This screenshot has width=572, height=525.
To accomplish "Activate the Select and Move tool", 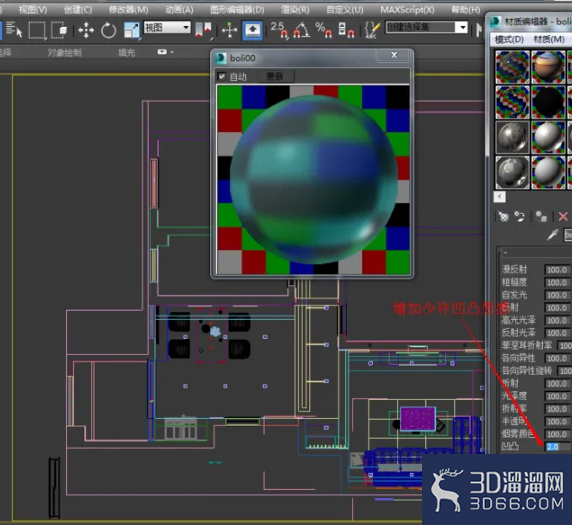I will point(86,30).
